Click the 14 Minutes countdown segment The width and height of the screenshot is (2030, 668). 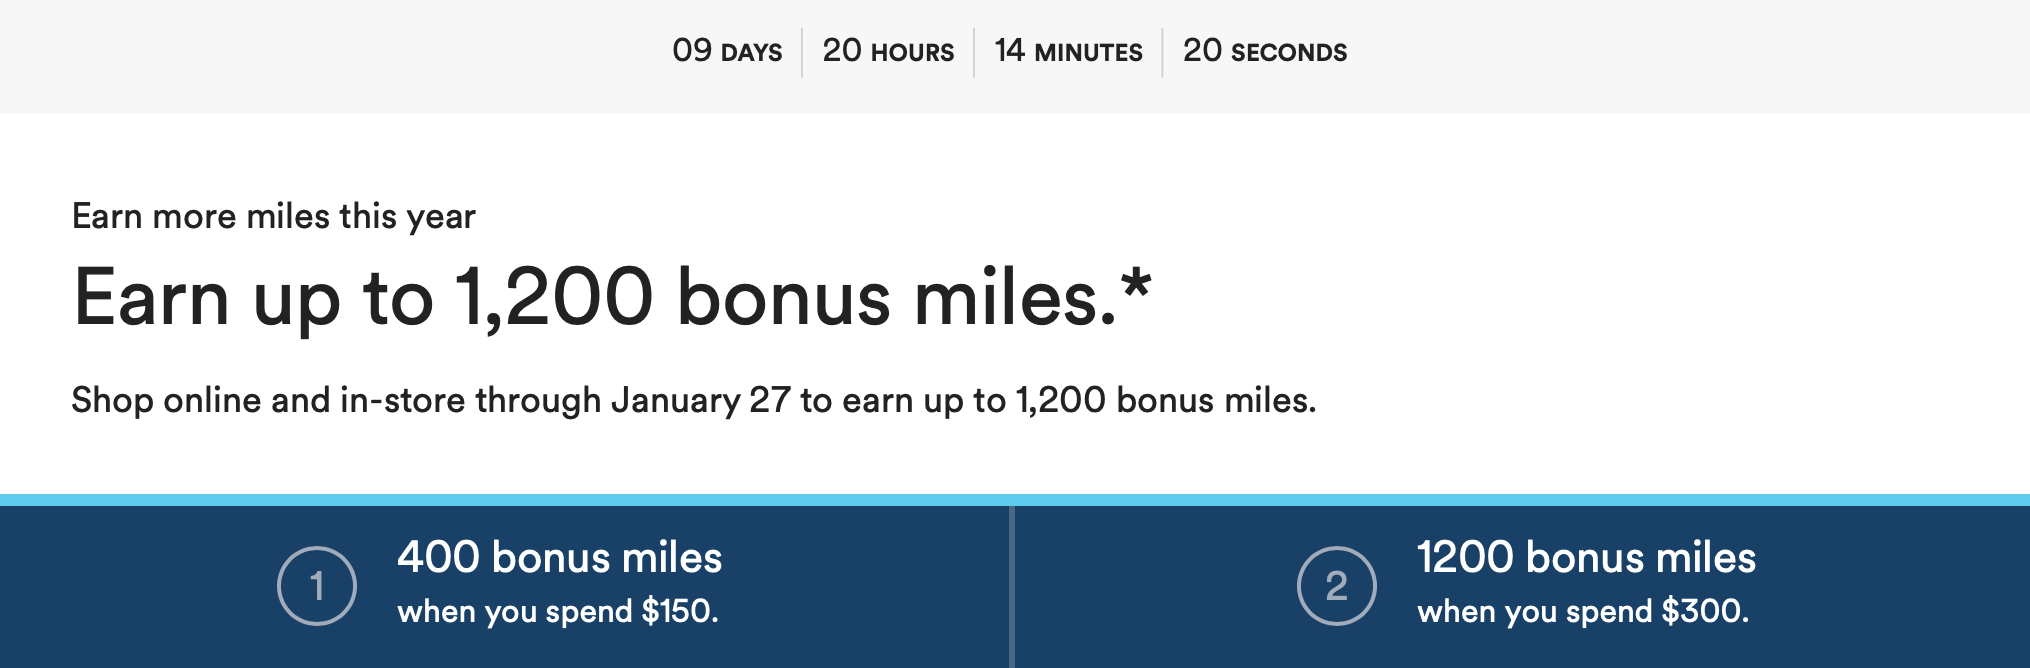pyautogui.click(x=1068, y=51)
